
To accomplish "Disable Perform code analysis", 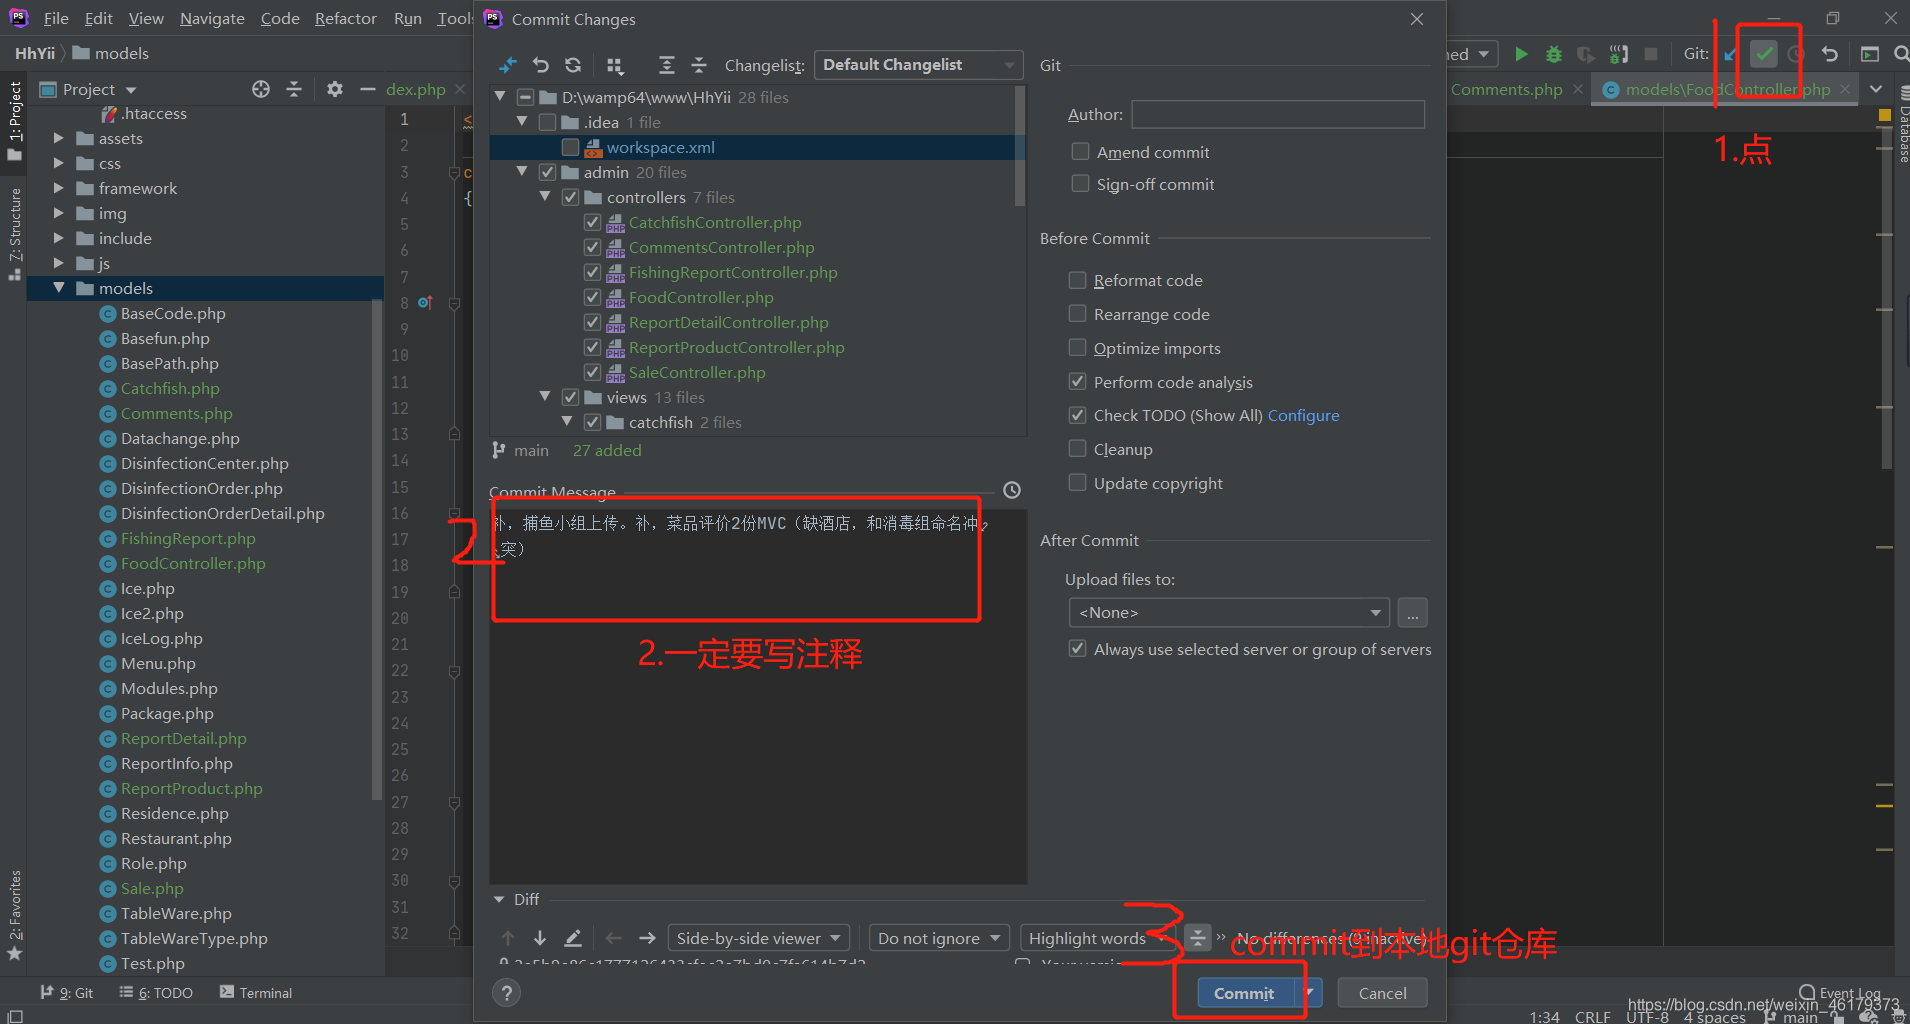I will coord(1078,381).
